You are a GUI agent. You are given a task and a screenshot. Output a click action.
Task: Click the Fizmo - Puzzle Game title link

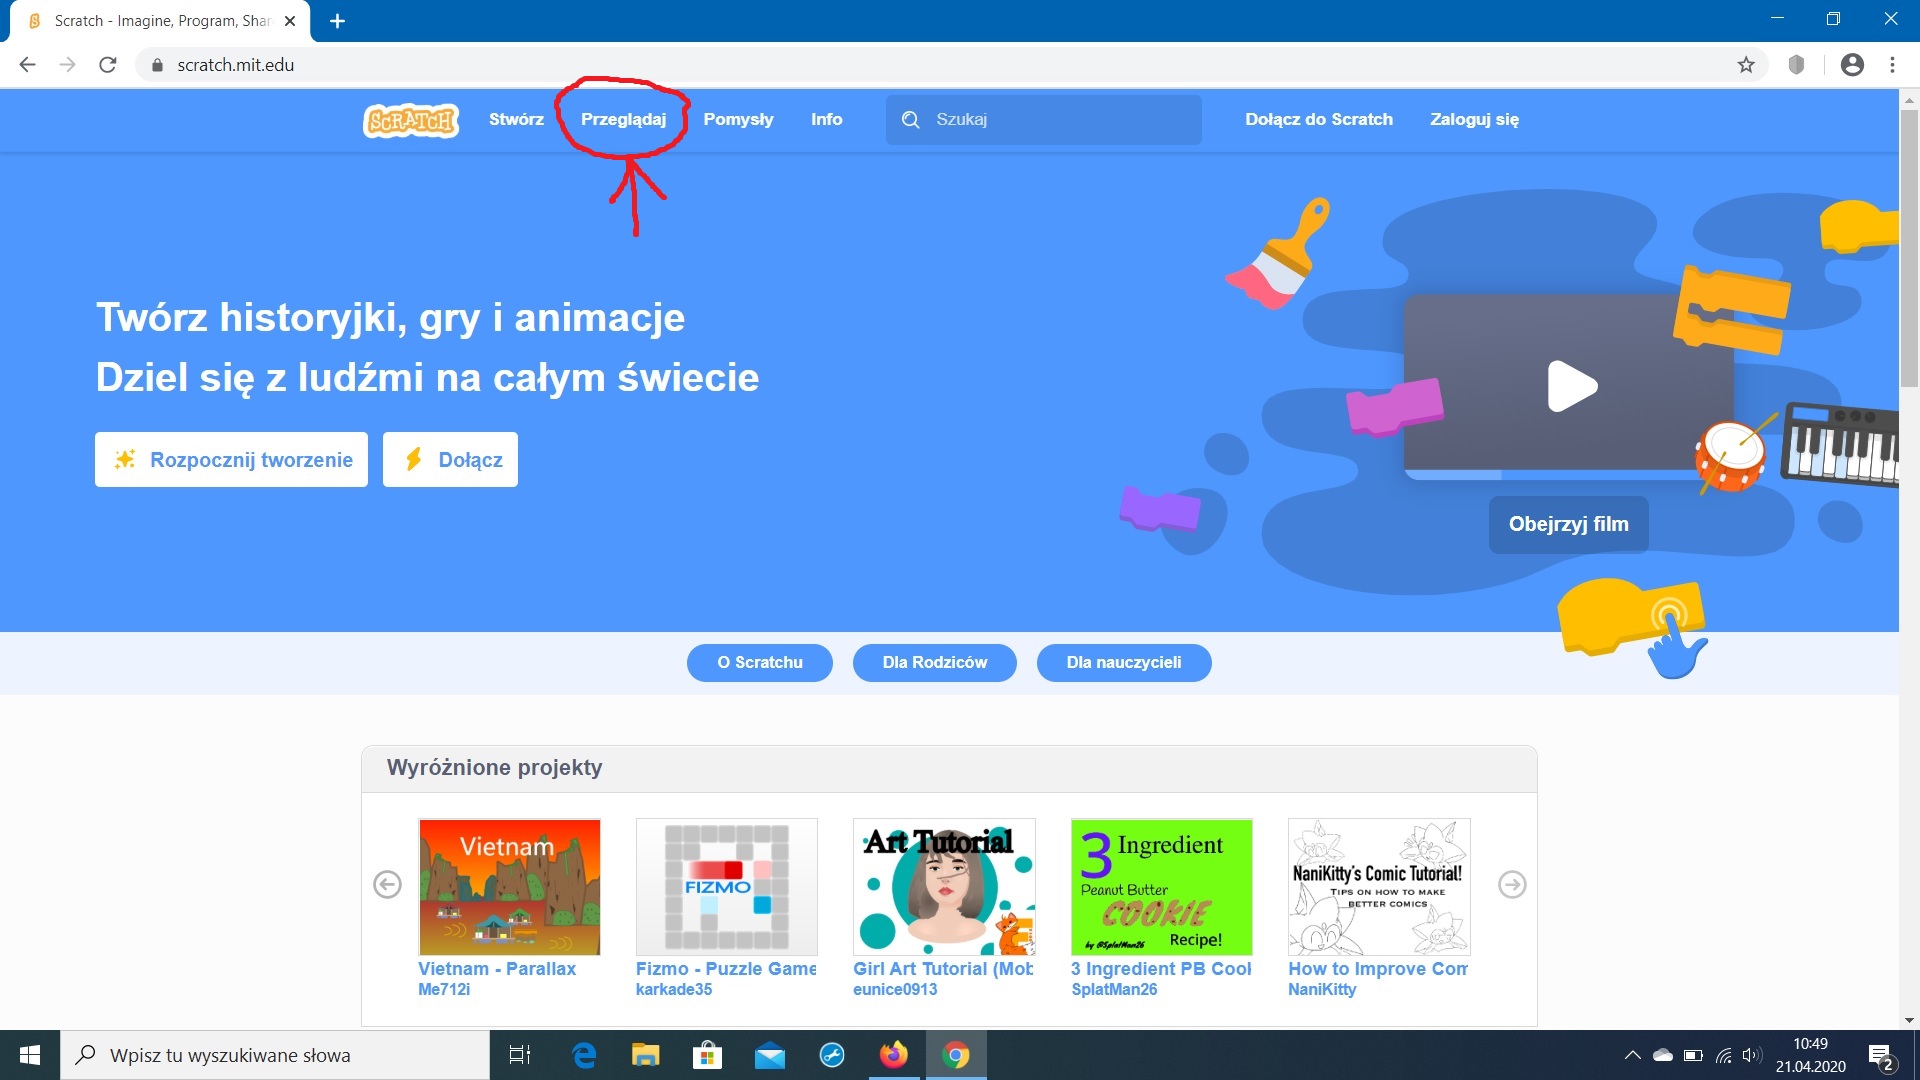click(726, 968)
